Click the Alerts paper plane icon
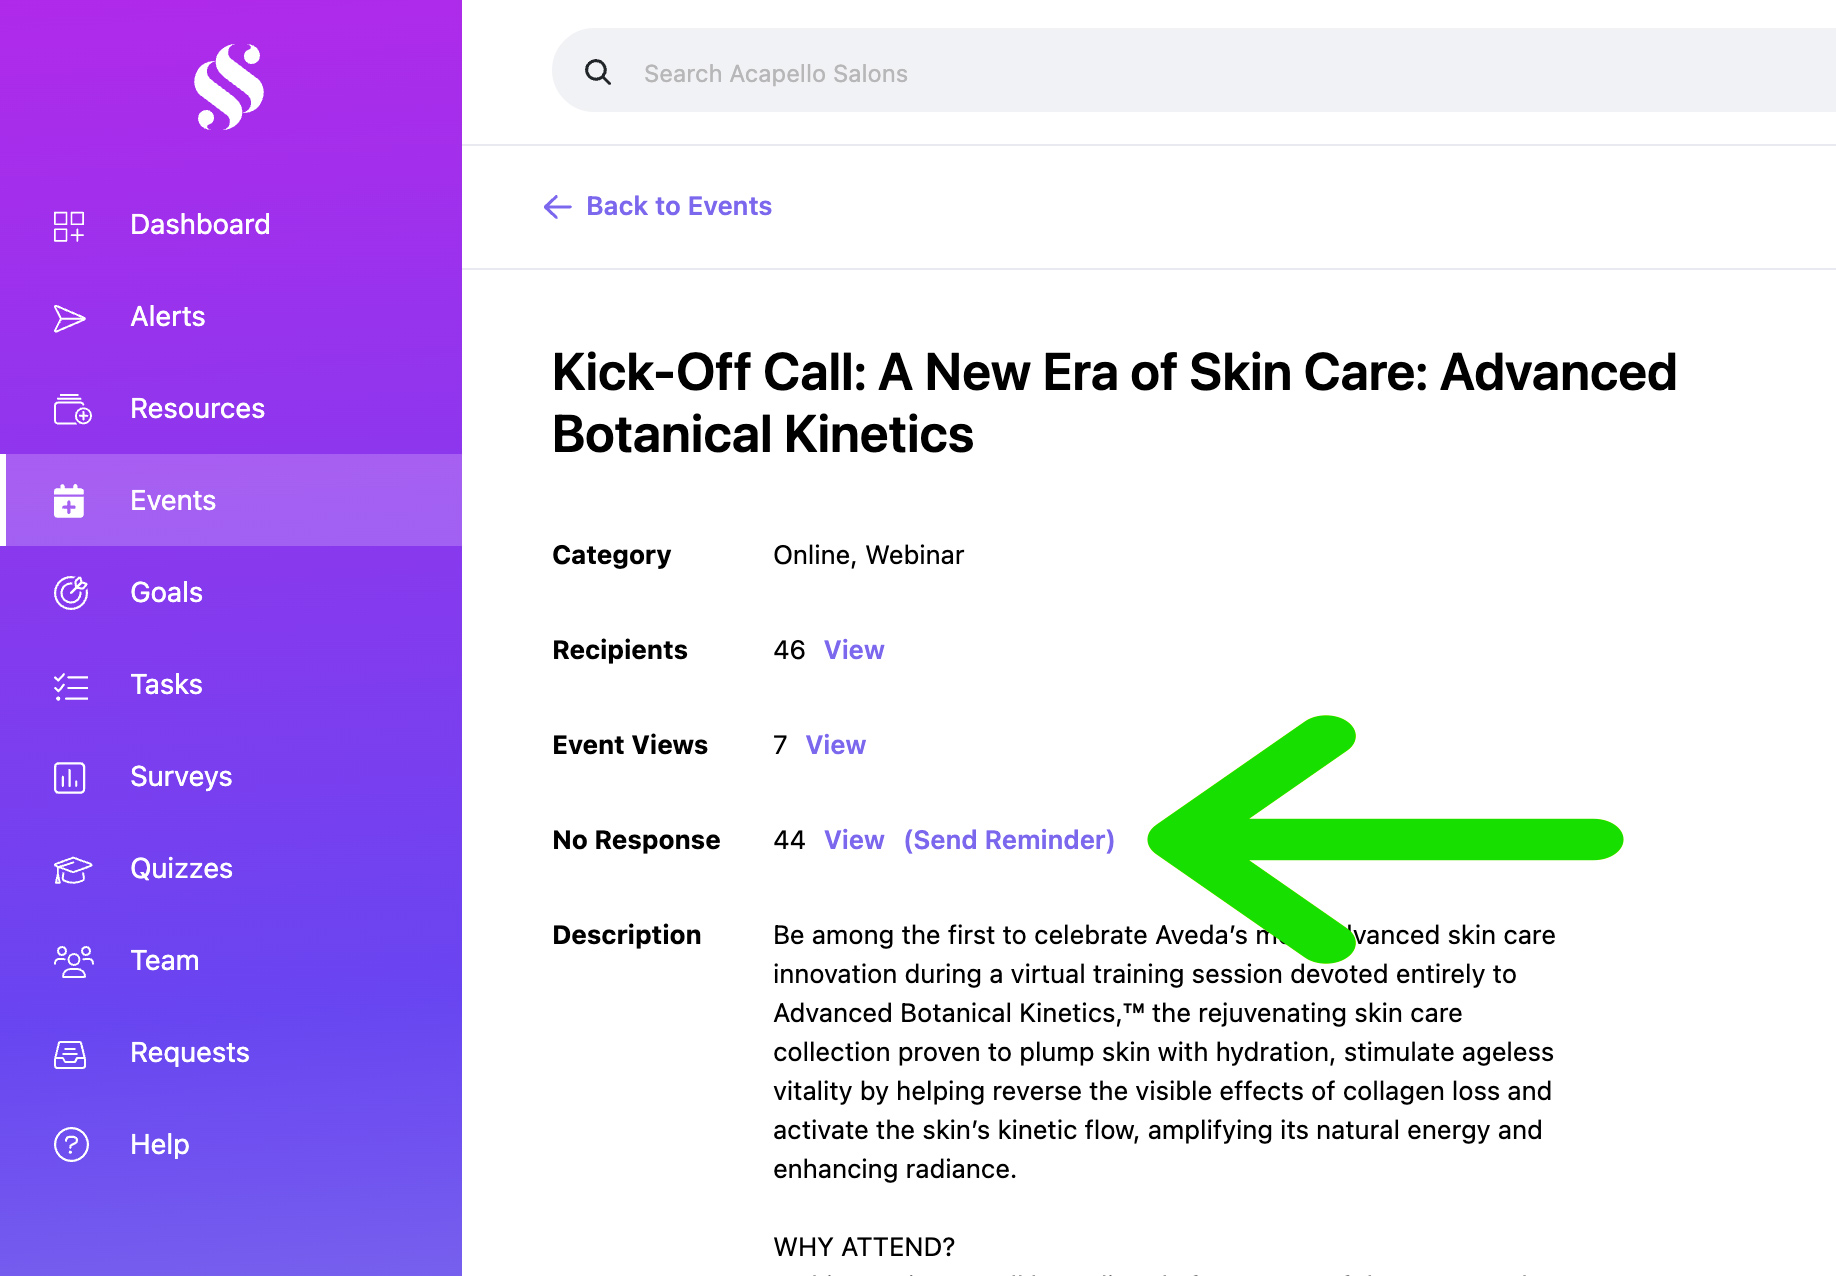1836x1276 pixels. coord(69,318)
